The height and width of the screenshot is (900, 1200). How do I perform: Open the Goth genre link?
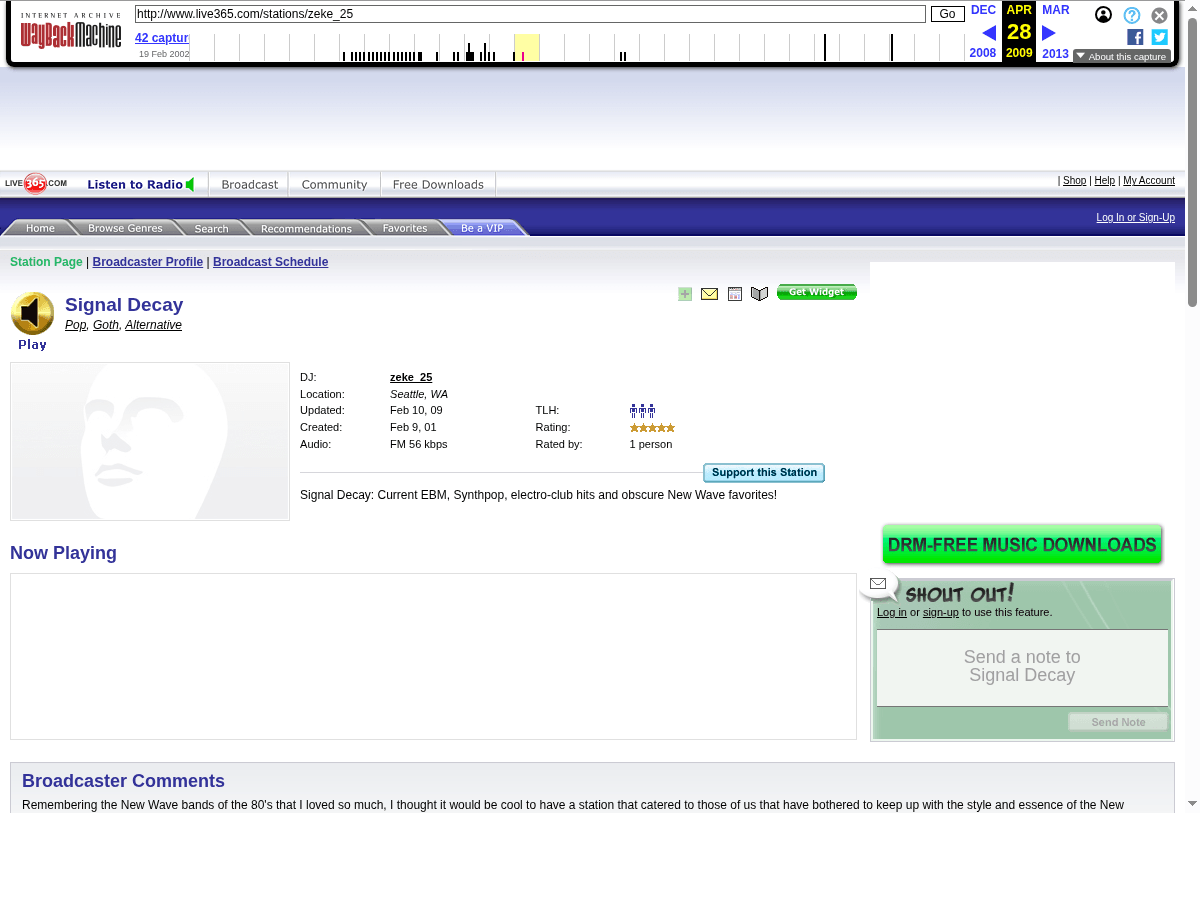coord(106,325)
